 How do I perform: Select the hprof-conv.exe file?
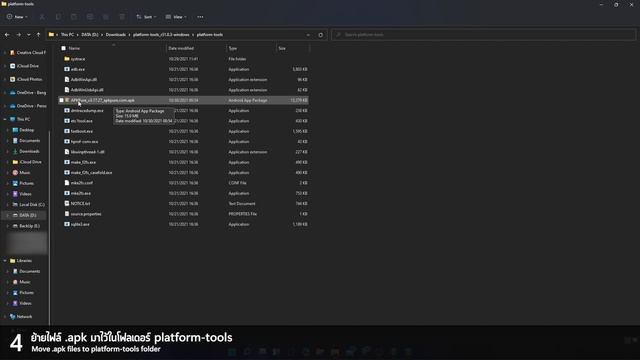(84, 142)
